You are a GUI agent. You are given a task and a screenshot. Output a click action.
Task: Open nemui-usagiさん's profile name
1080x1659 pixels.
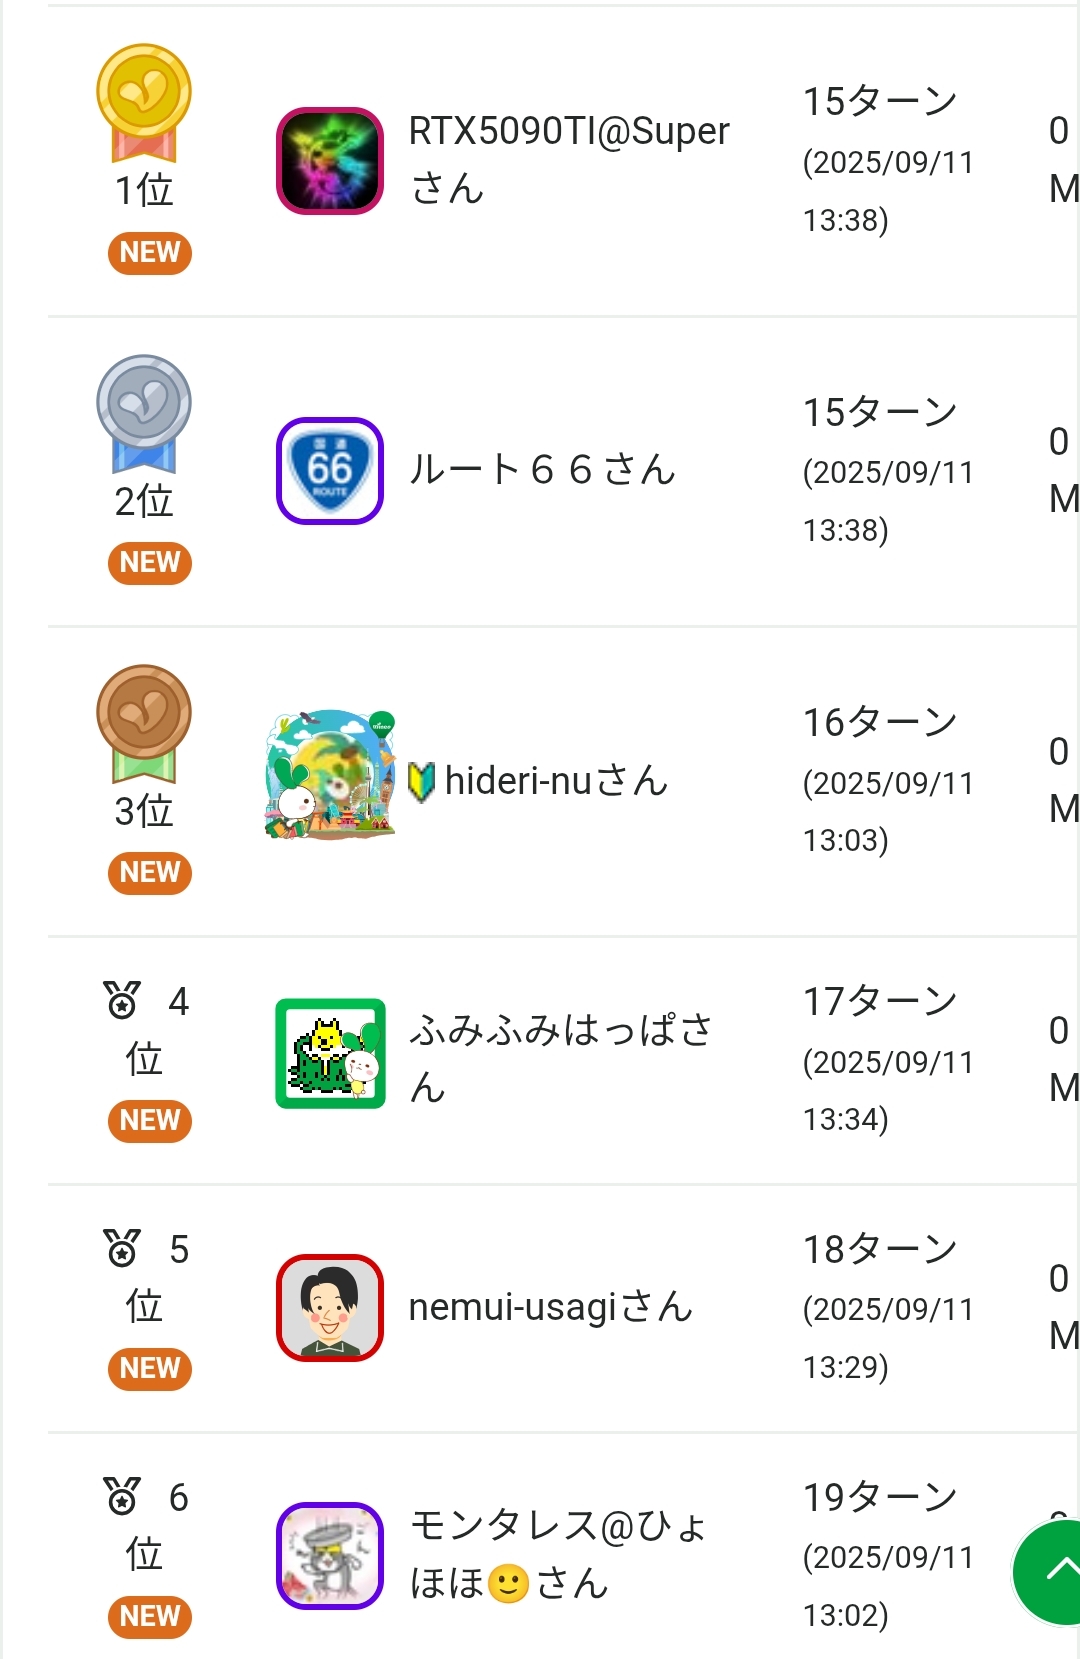click(550, 1307)
